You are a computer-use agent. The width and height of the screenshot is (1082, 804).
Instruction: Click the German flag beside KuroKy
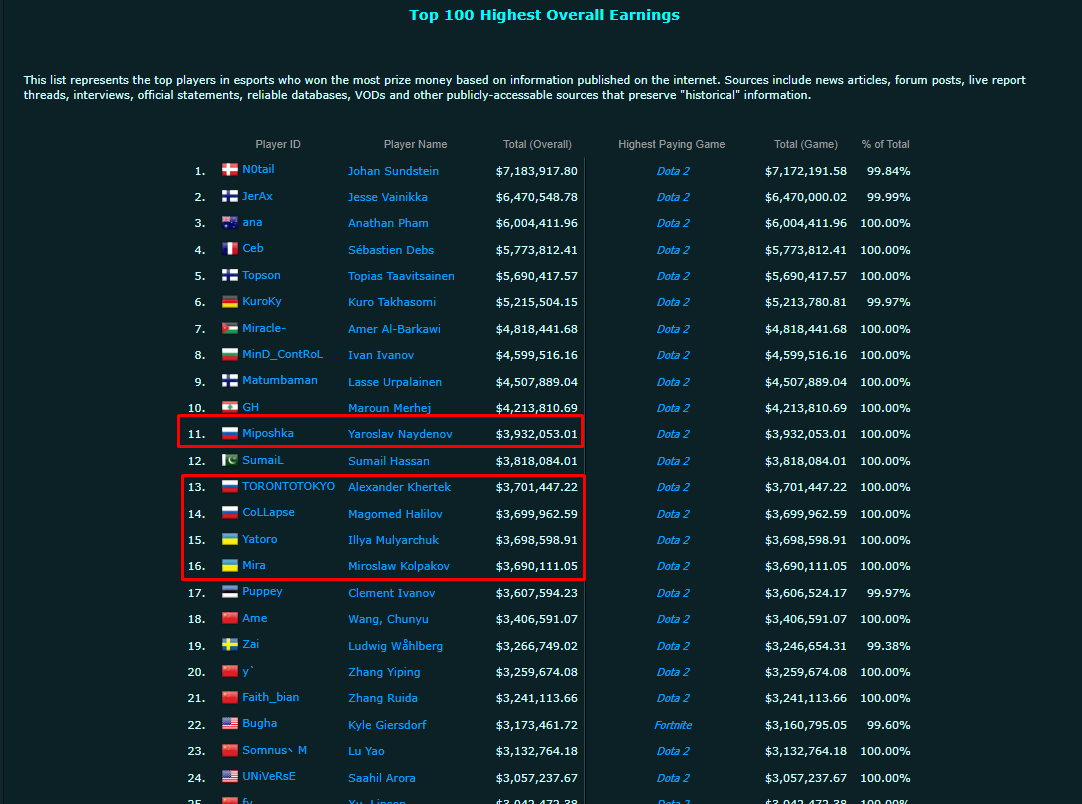229,302
